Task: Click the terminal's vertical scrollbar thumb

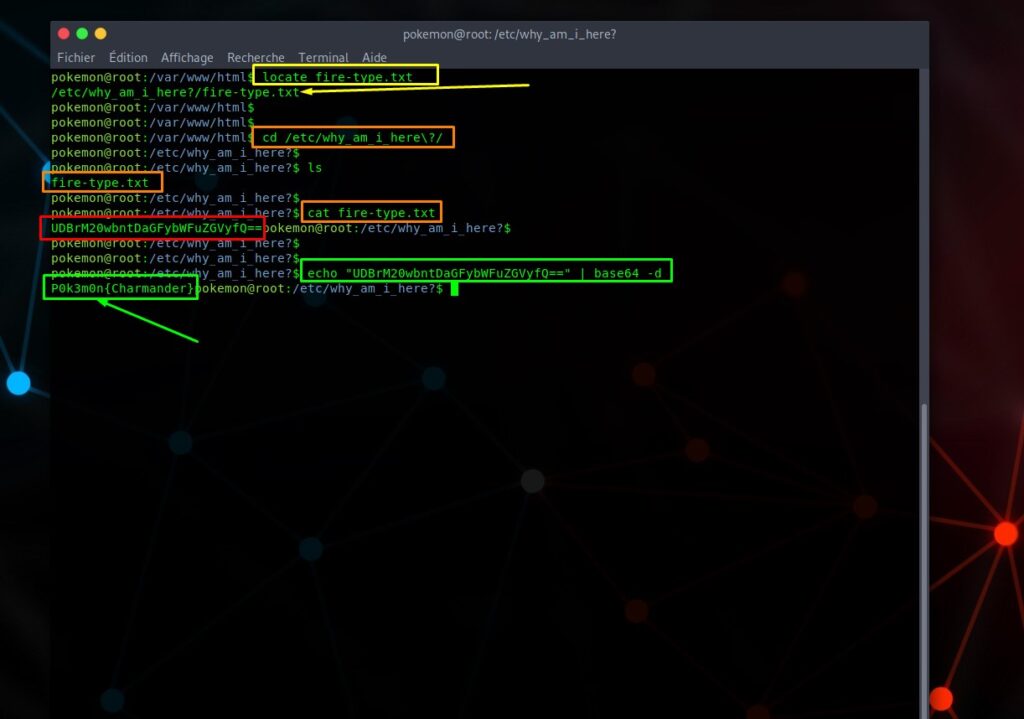Action: [x=923, y=560]
